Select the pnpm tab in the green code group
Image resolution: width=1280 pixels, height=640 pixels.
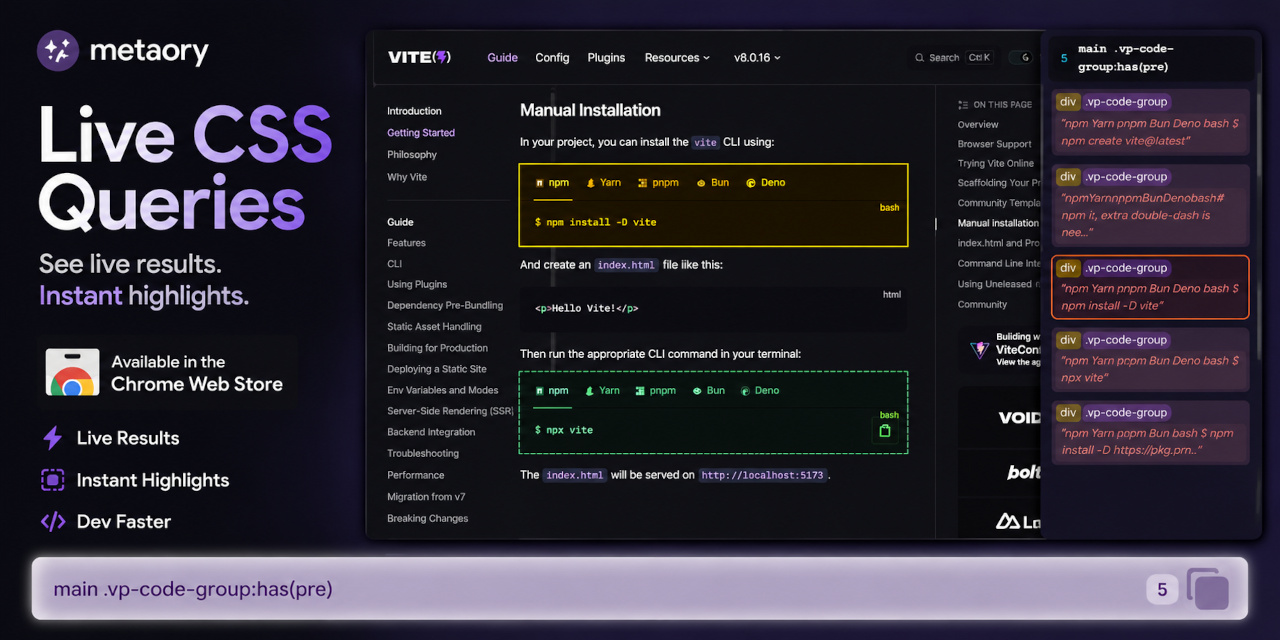655,391
